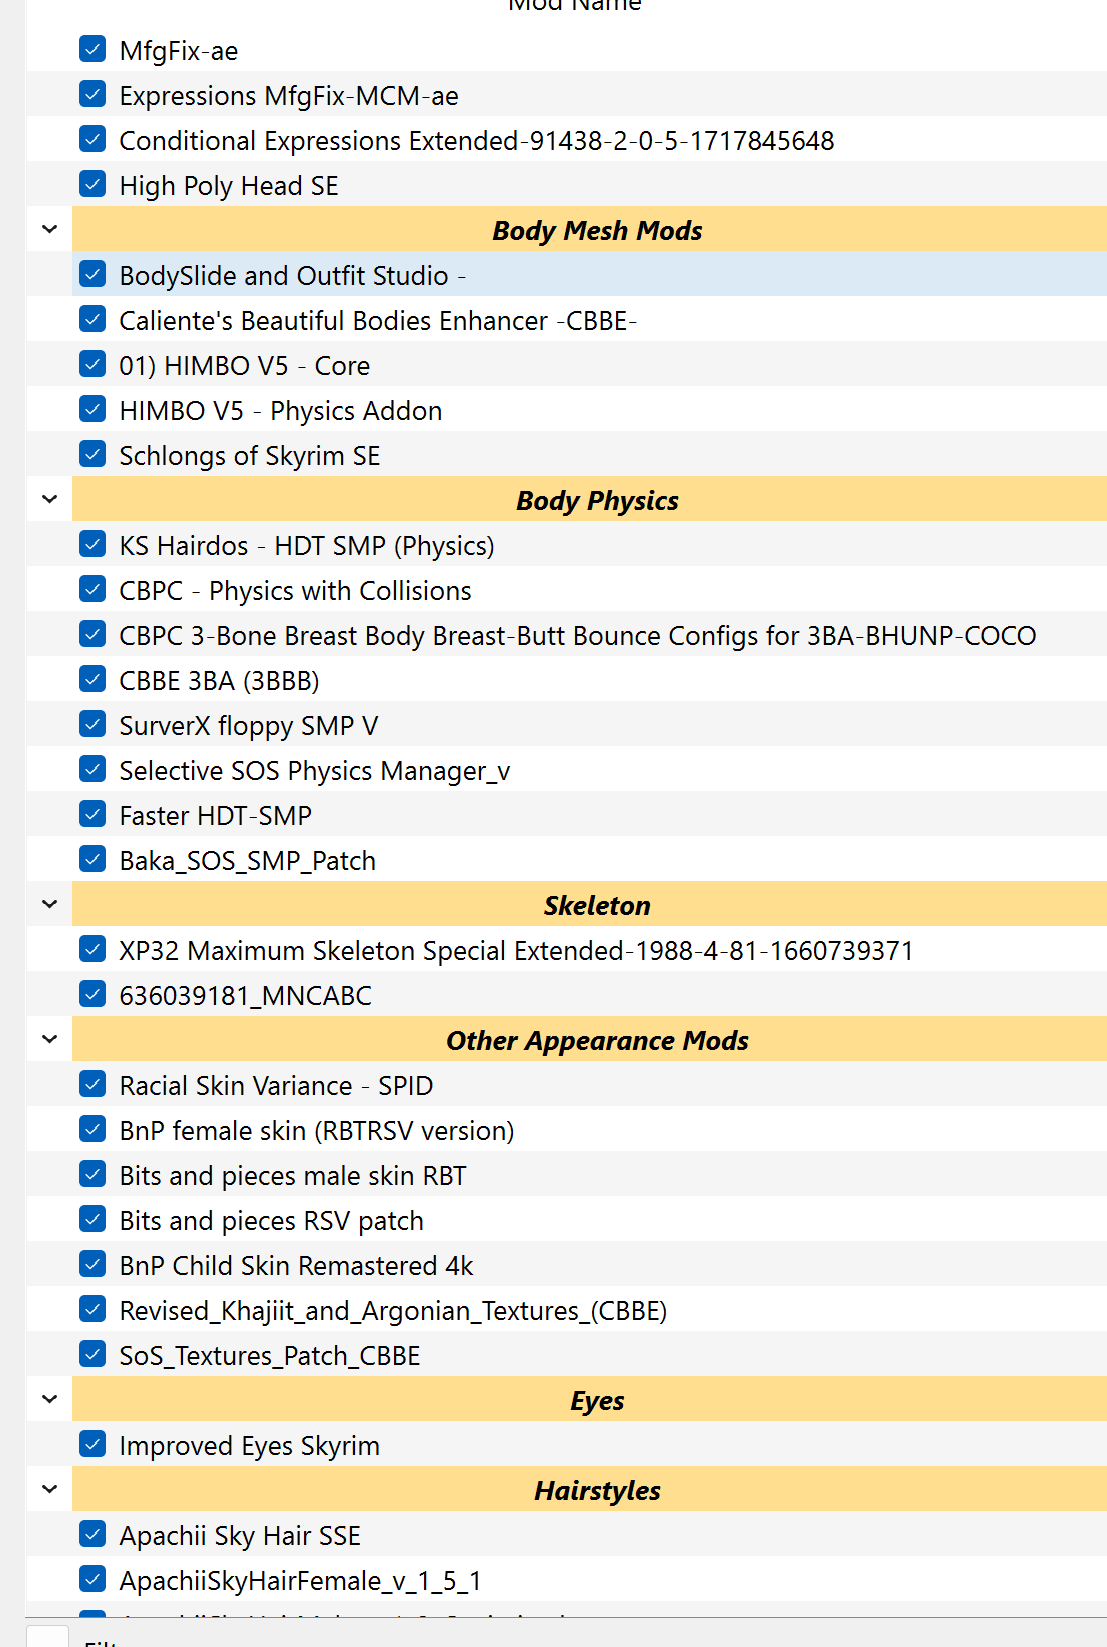Disable the CBBE 3BA (3BBB) checkbox

point(92,679)
